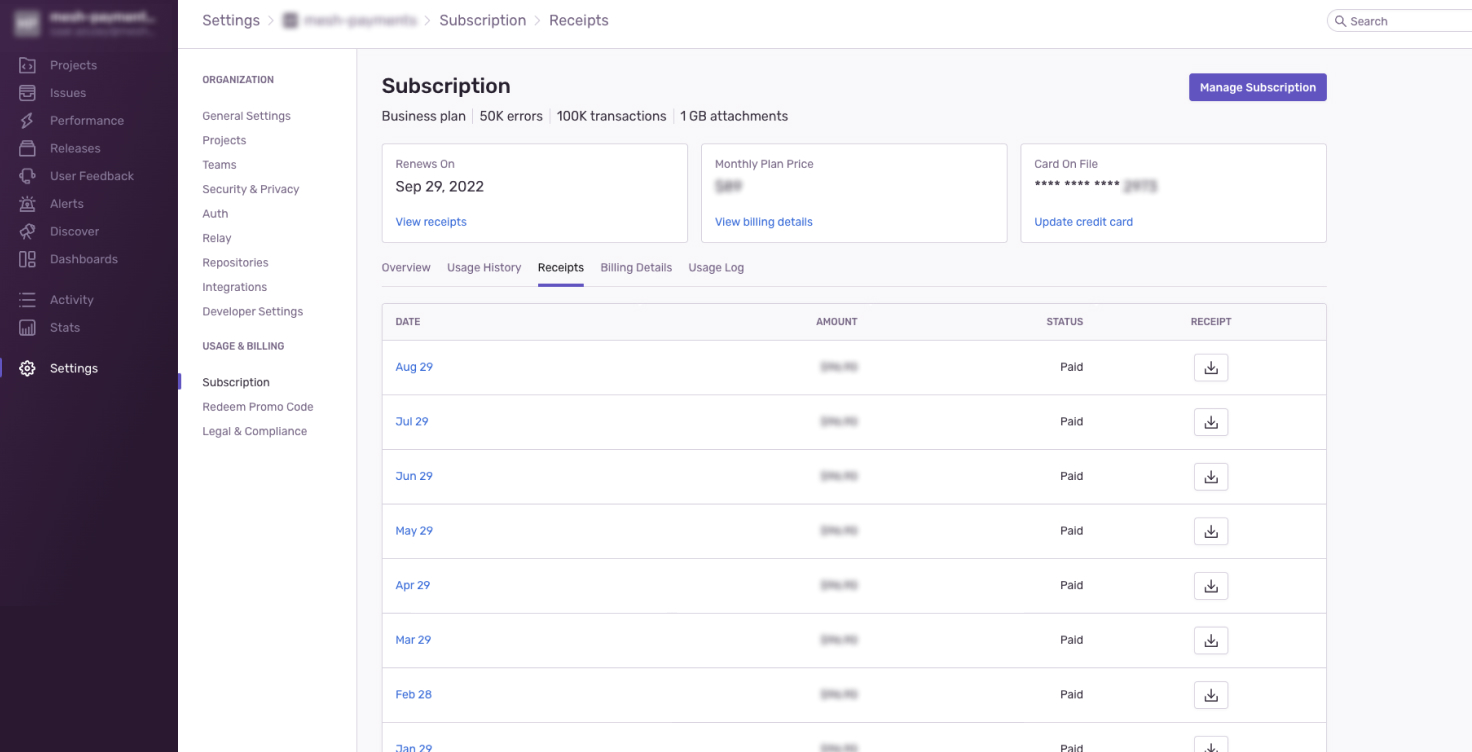Open the Billing Details tab
This screenshot has height=752, width=1472.
pos(636,268)
